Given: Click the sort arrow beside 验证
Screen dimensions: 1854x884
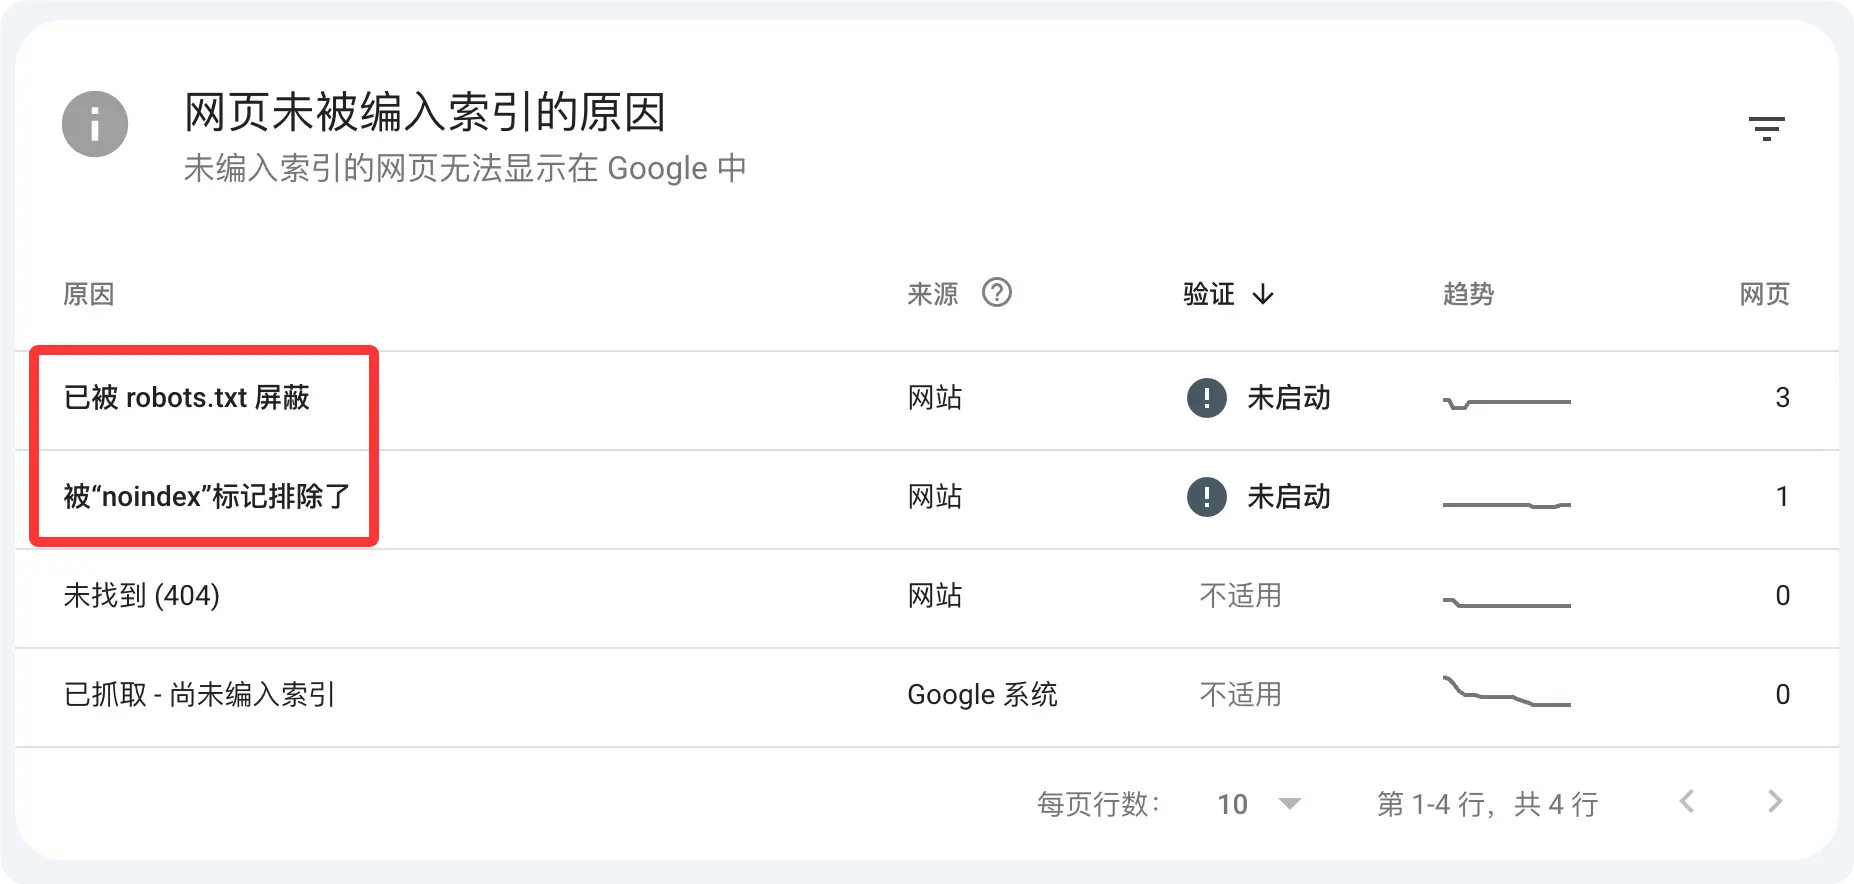Looking at the screenshot, I should (1263, 294).
